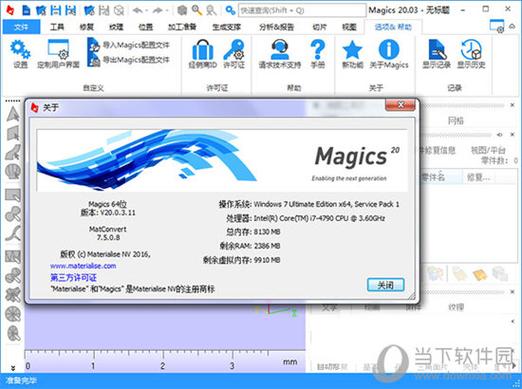The width and height of the screenshot is (522, 389).
Task: Select the 选项&帮助 ribbon tab
Action: tap(393, 27)
